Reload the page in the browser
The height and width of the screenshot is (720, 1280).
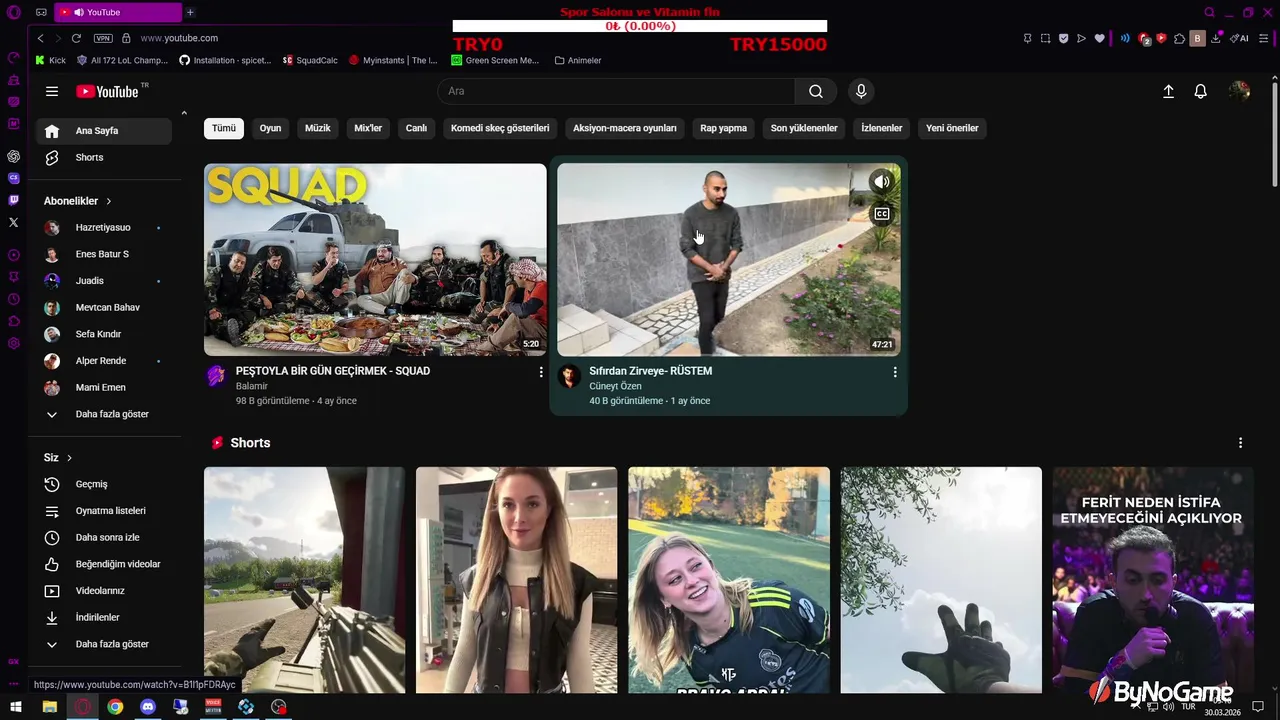click(76, 38)
